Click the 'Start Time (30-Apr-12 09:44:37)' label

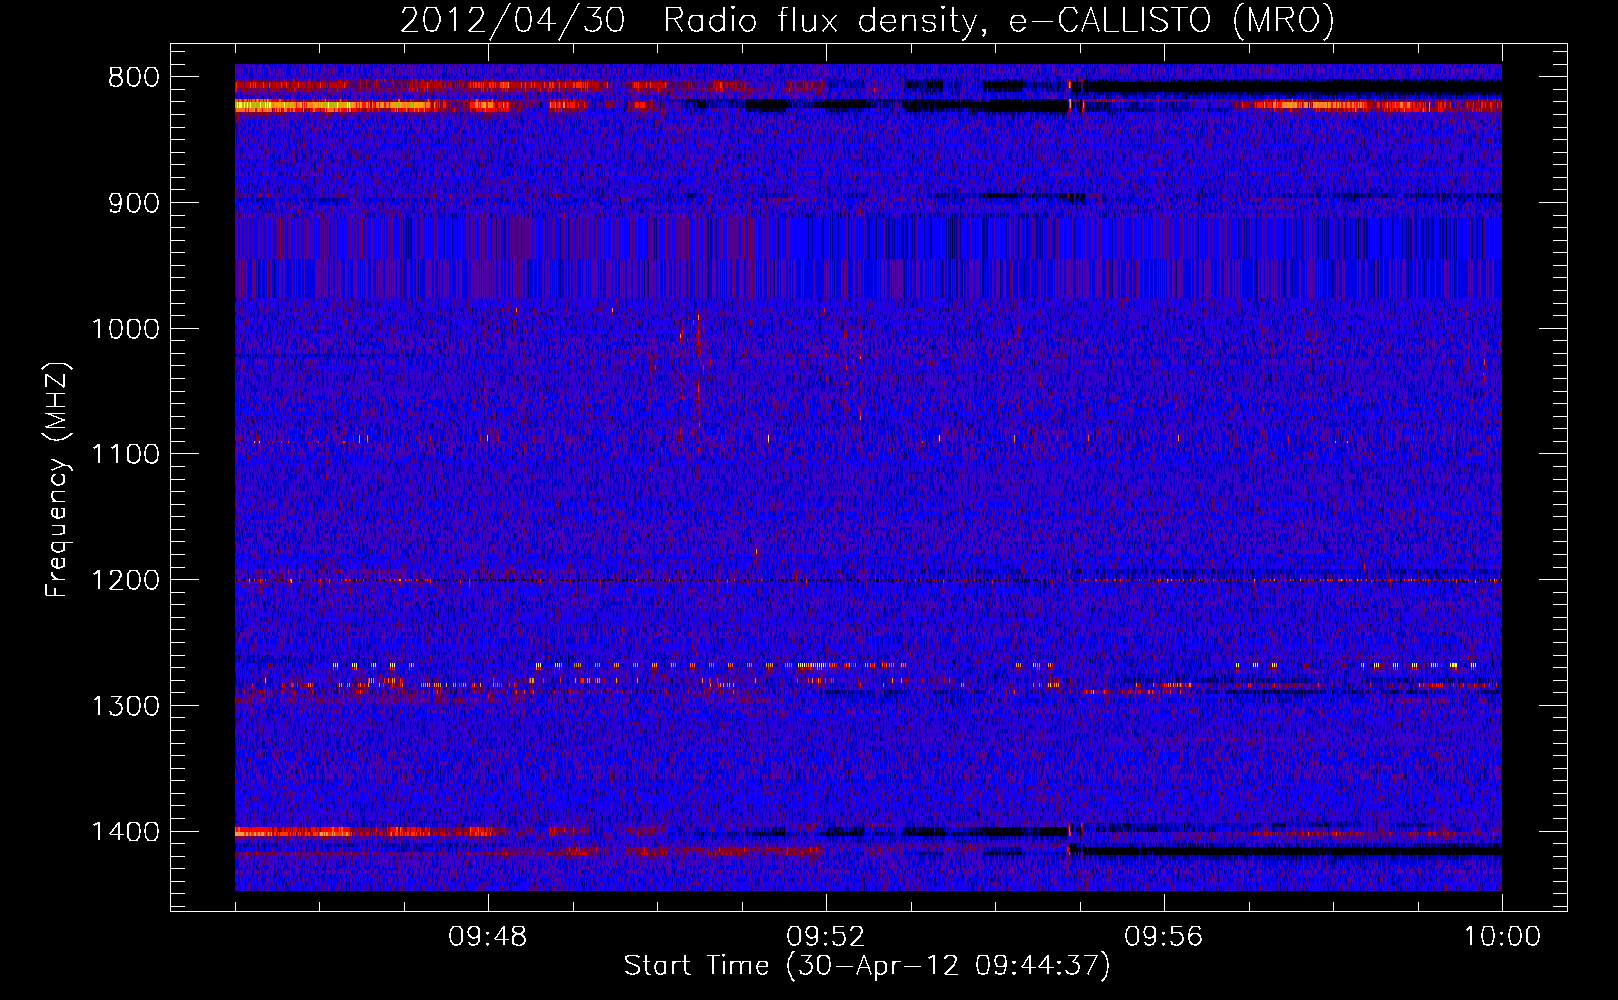click(867, 966)
